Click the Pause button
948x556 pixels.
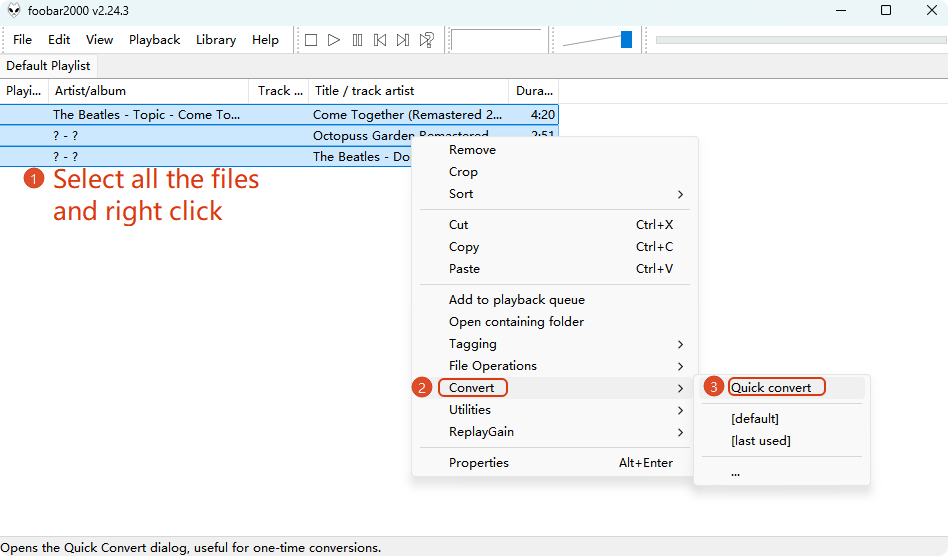[x=357, y=40]
